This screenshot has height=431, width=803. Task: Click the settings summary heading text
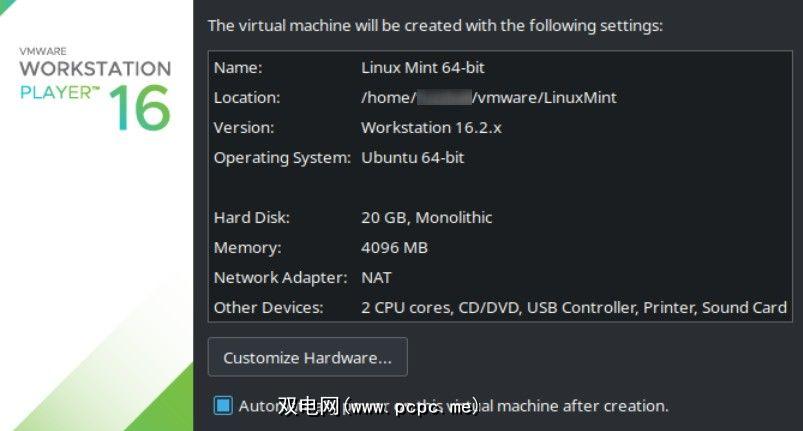click(435, 25)
